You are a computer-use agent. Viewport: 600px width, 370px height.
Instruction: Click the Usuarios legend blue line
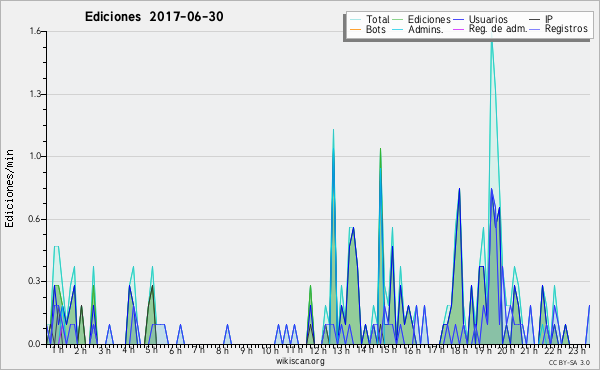click(x=458, y=20)
